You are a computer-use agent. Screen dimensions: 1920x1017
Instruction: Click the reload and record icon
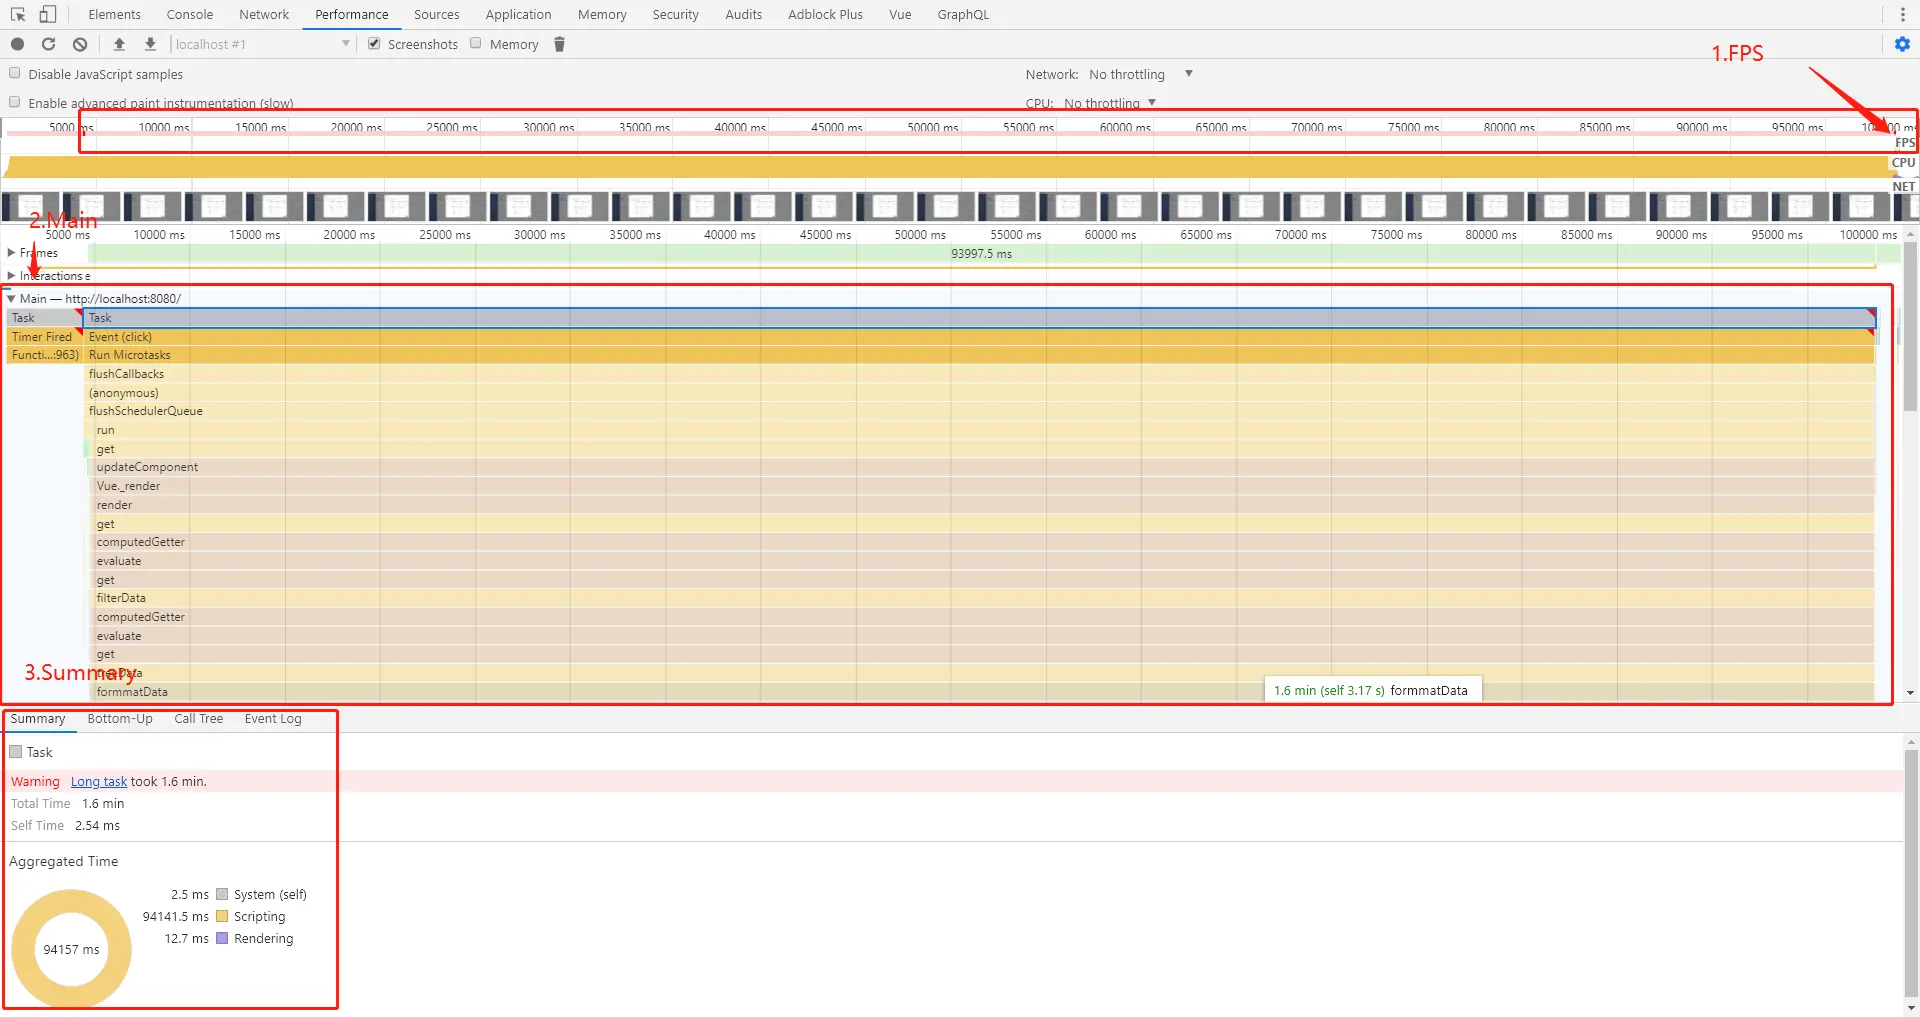tap(48, 44)
